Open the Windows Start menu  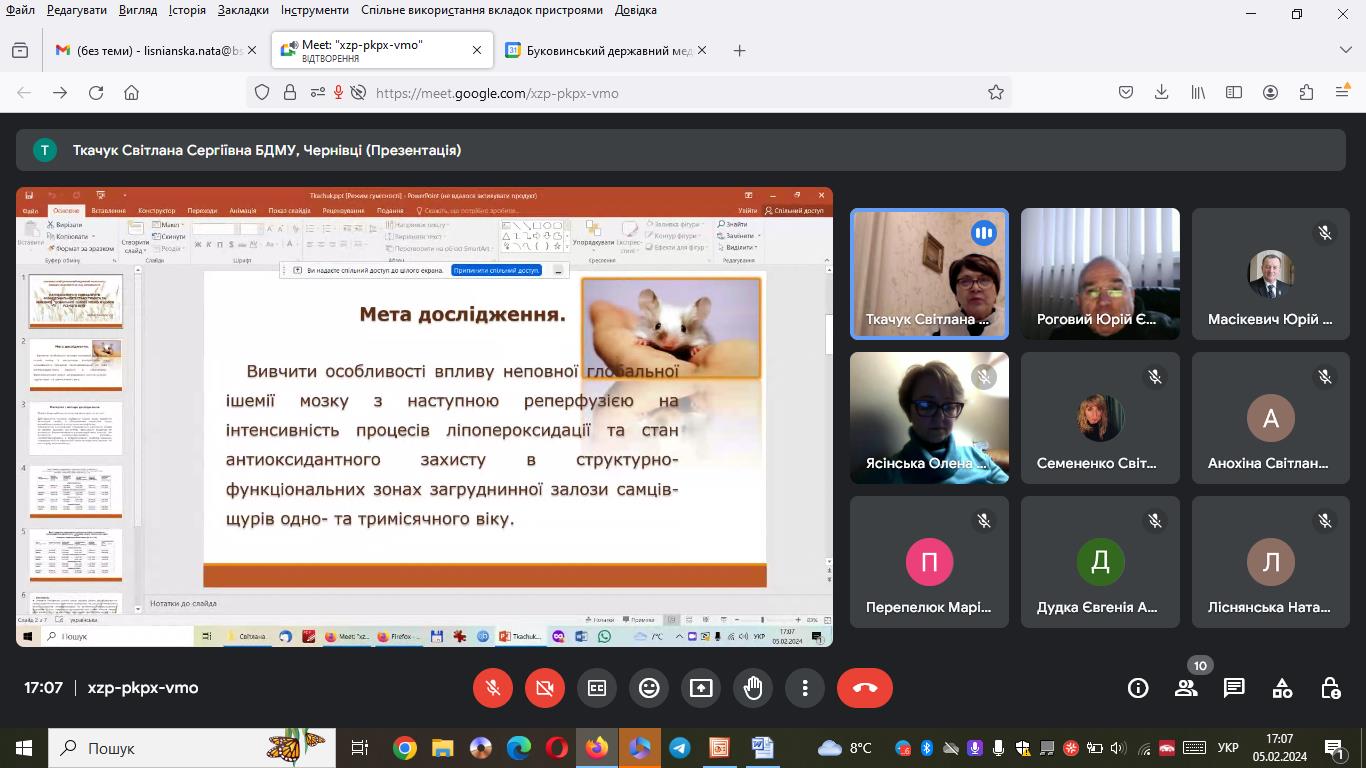(24, 748)
